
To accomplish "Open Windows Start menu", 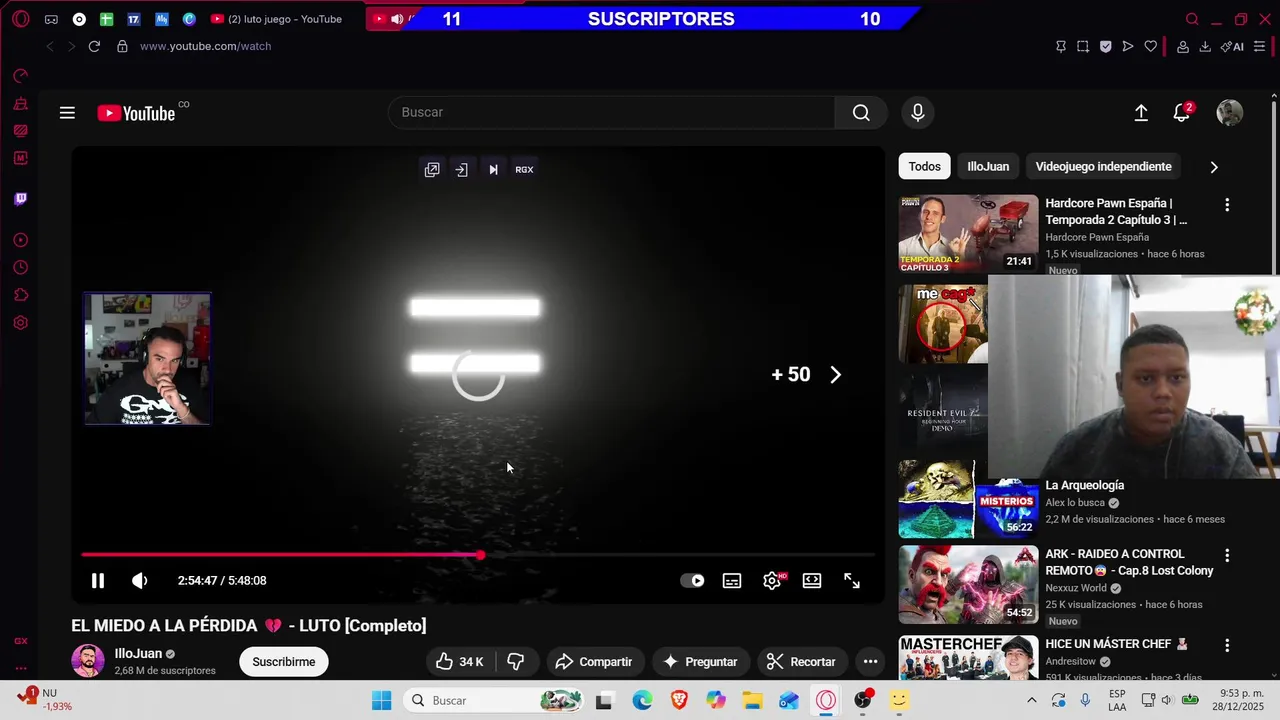I will pyautogui.click(x=381, y=701).
